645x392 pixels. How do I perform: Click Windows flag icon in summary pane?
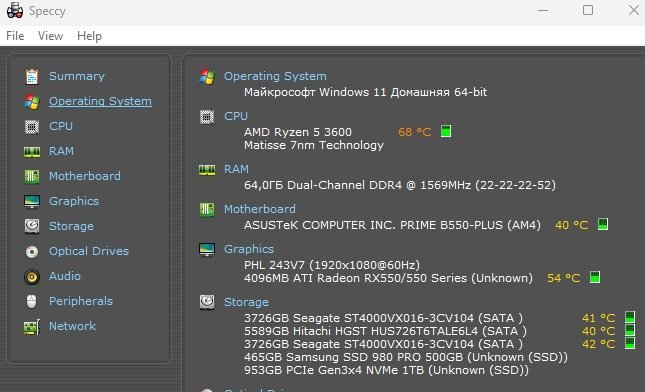(x=207, y=77)
